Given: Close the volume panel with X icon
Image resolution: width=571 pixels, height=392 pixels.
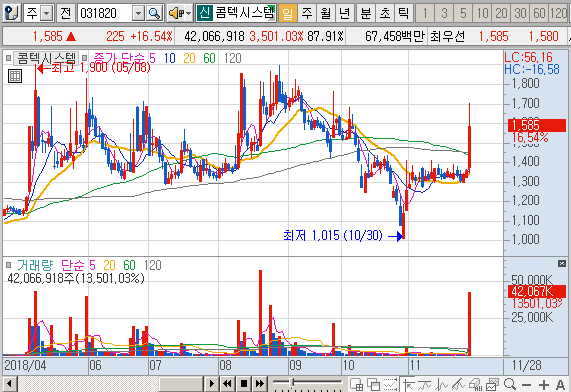Looking at the screenshot, I should coord(562,263).
